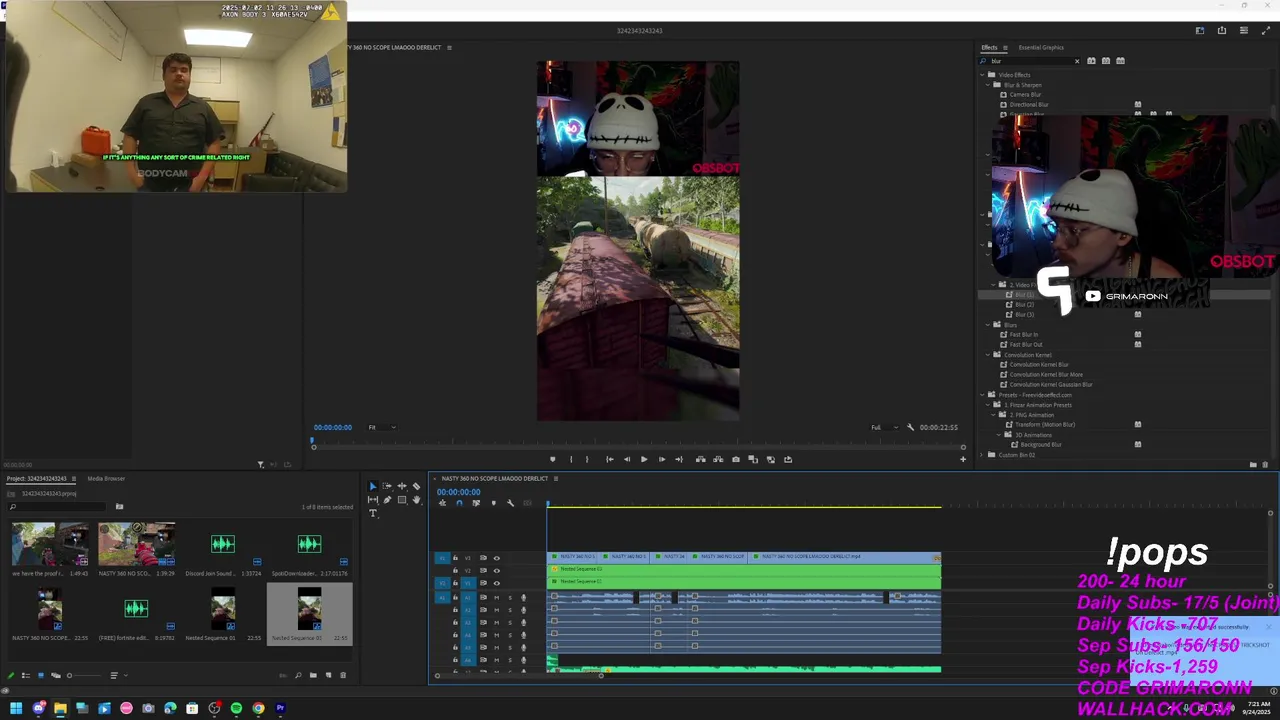Mute audio track A1
The image size is (1280, 720).
pyautogui.click(x=496, y=598)
